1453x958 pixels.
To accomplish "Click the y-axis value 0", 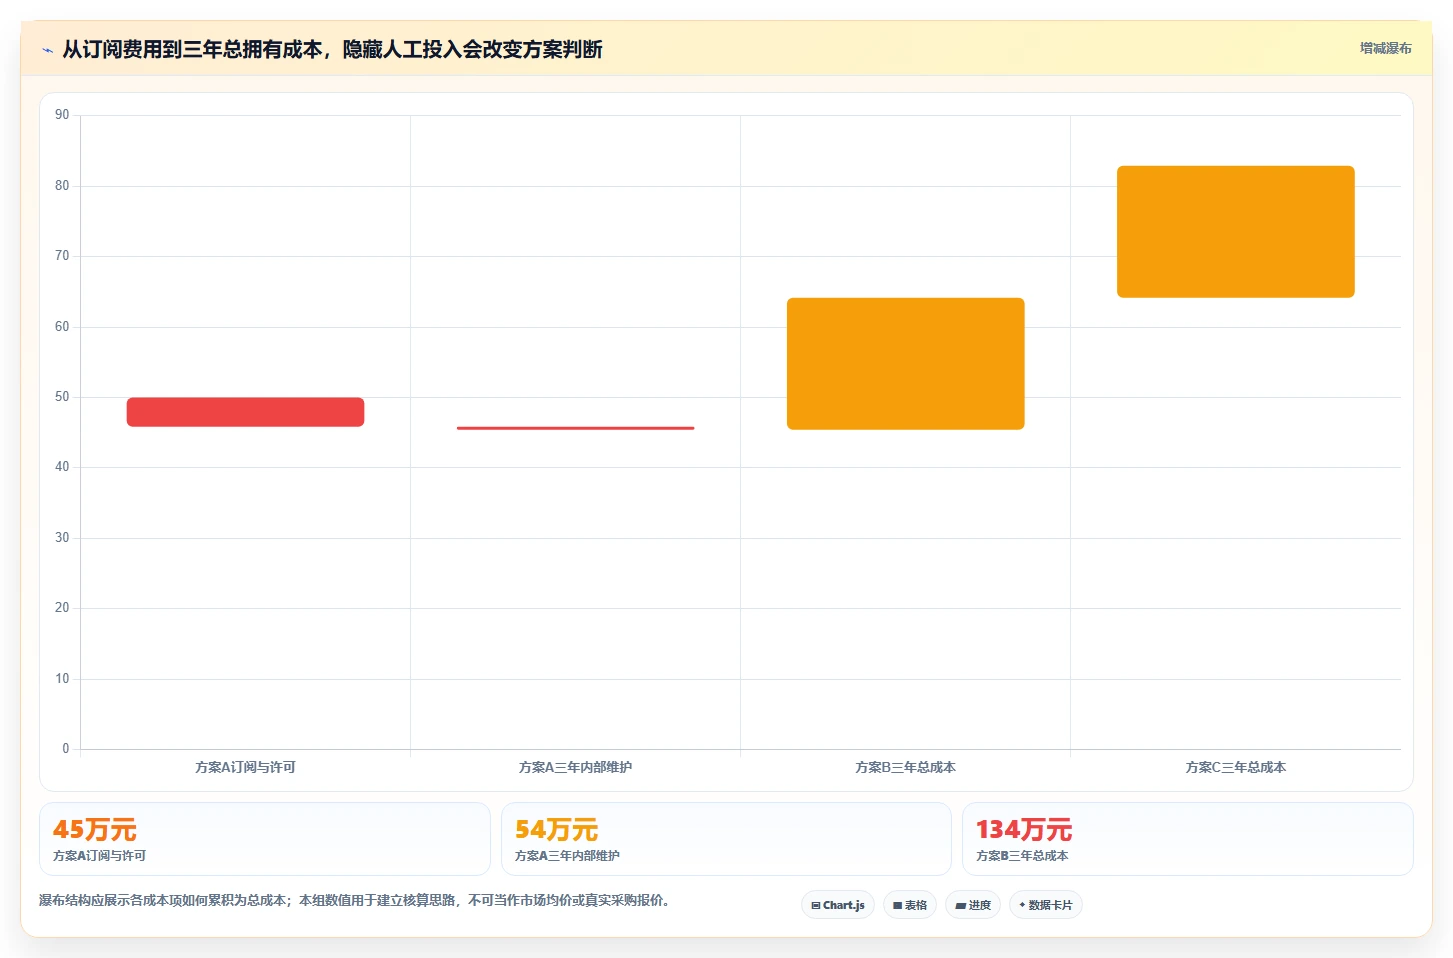I will point(66,748).
